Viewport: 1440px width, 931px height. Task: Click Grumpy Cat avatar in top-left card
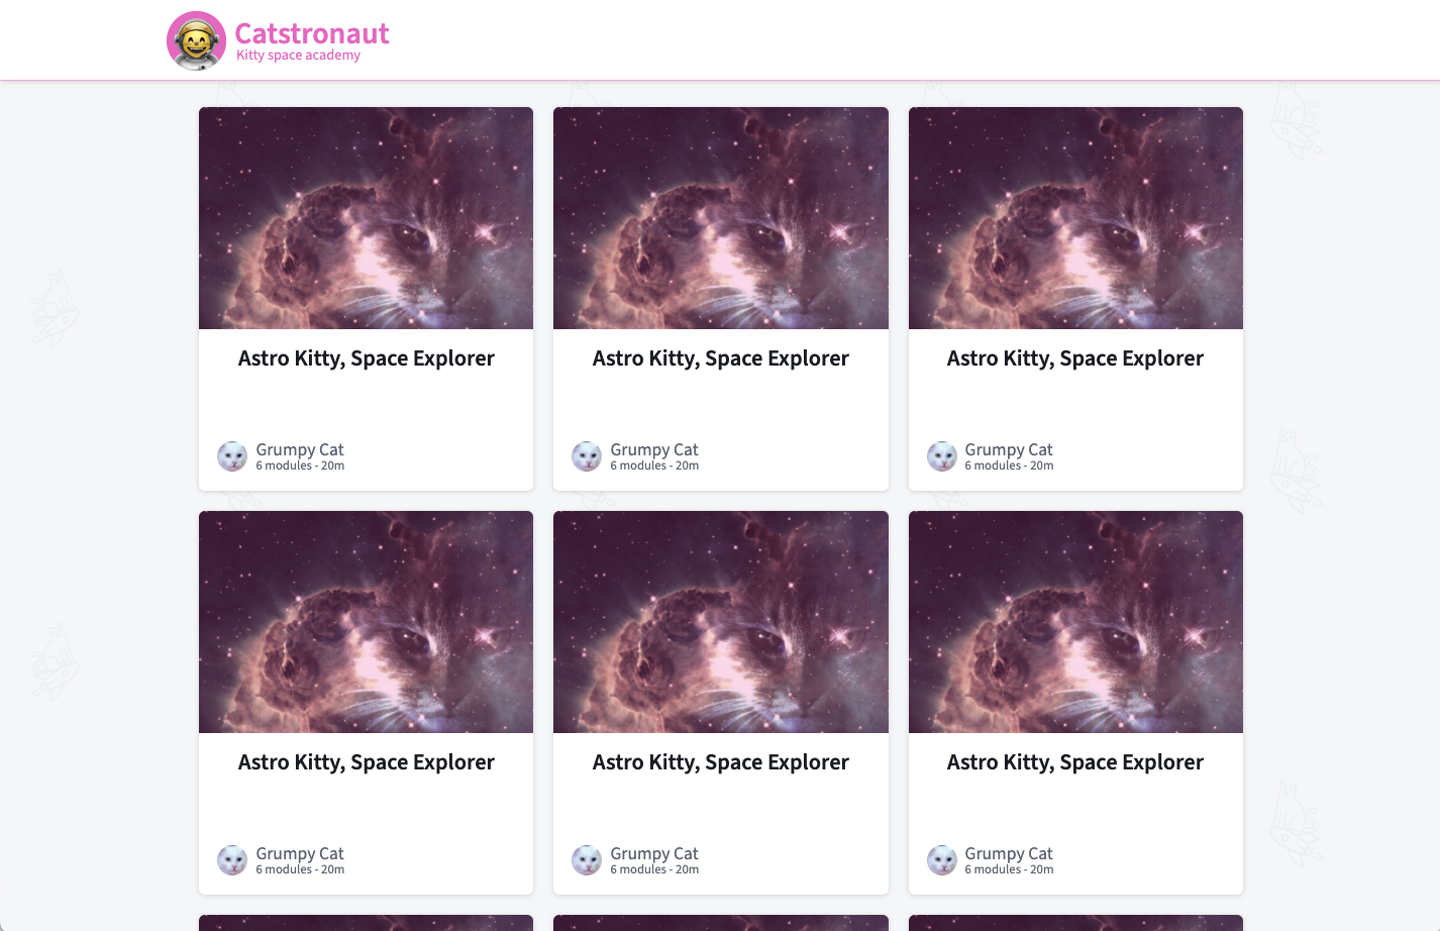(232, 456)
